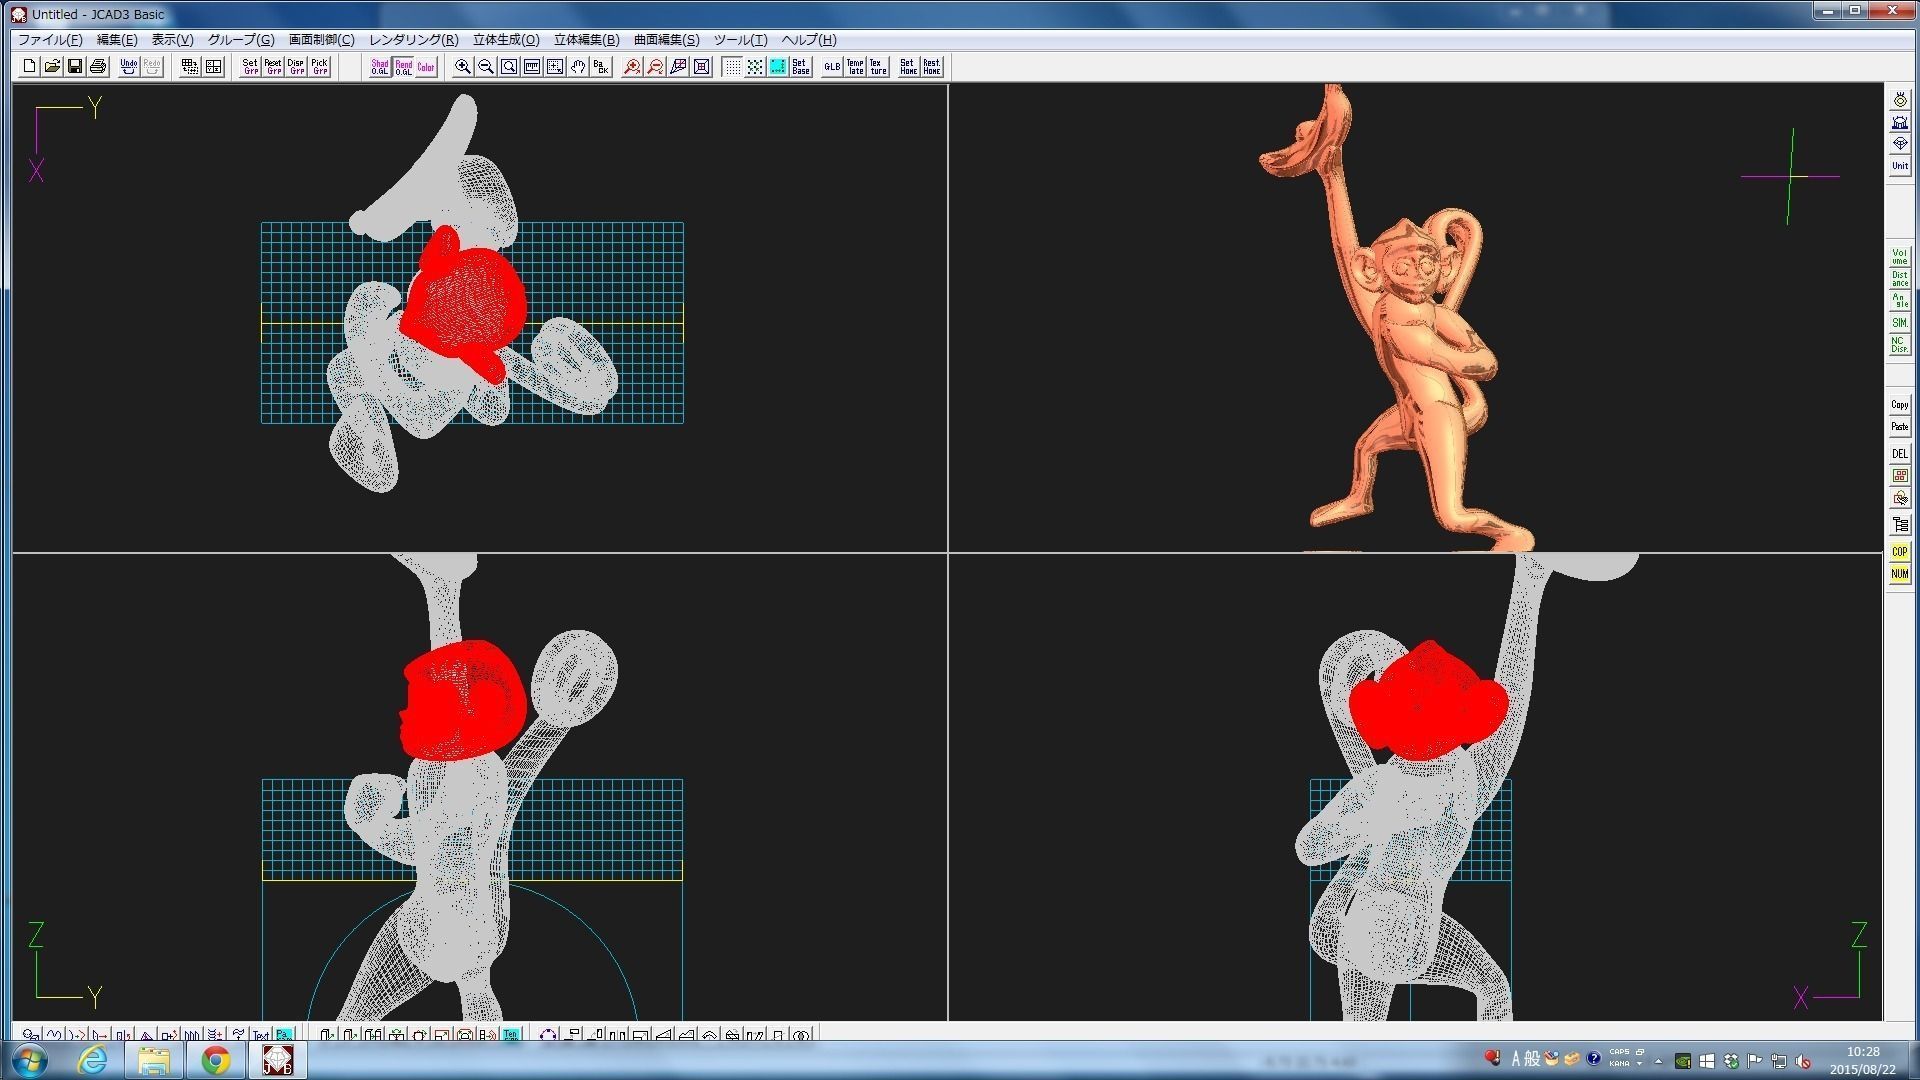Launch Internet Explorer from the taskbar
The height and width of the screenshot is (1080, 1920).
92,1060
